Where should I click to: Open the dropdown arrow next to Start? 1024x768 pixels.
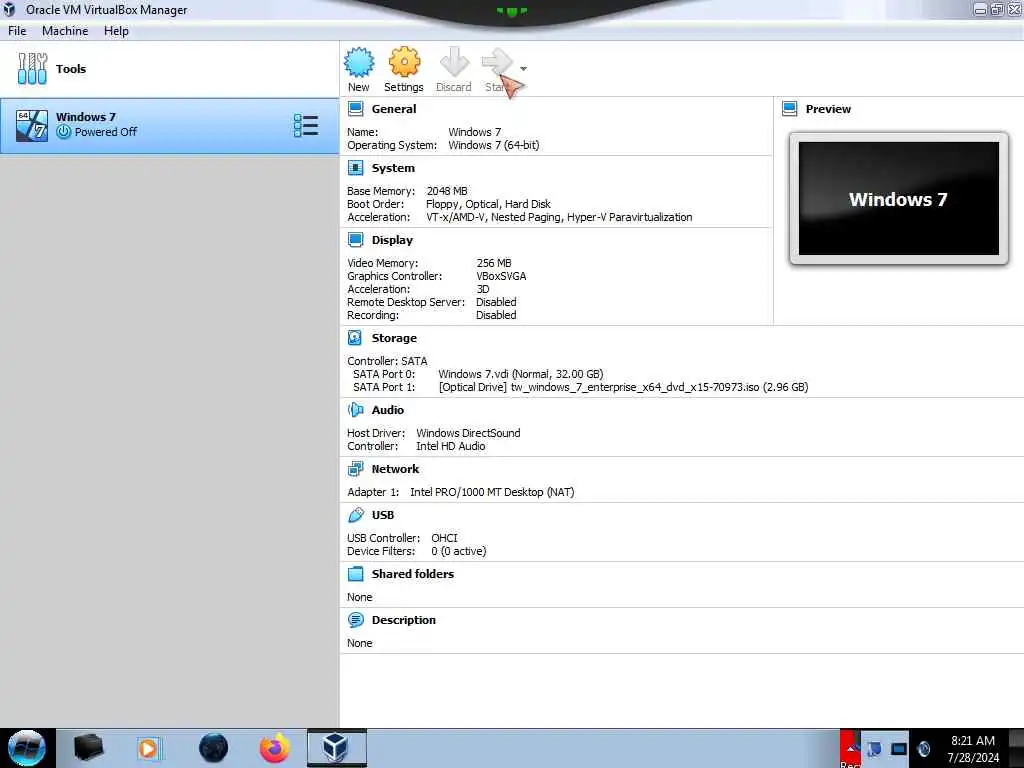pos(523,69)
